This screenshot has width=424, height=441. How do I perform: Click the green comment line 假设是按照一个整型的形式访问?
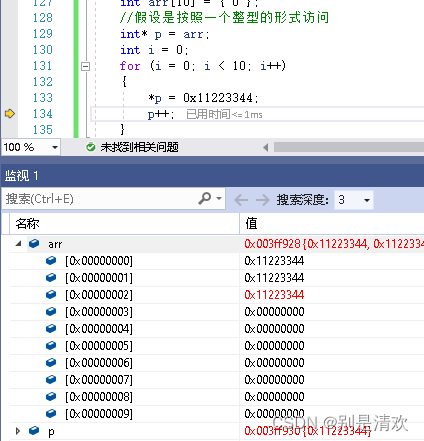(224, 18)
